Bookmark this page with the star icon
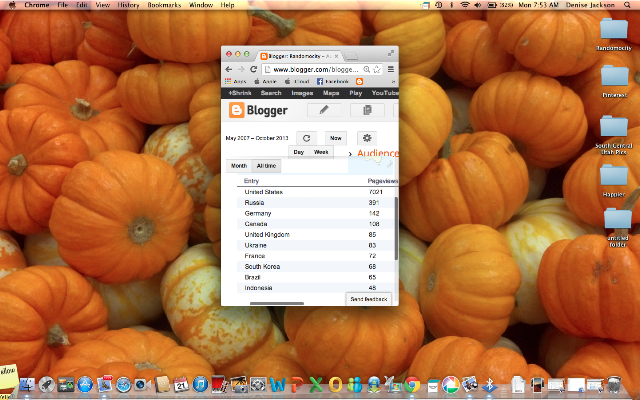640x400 pixels. 377,69
